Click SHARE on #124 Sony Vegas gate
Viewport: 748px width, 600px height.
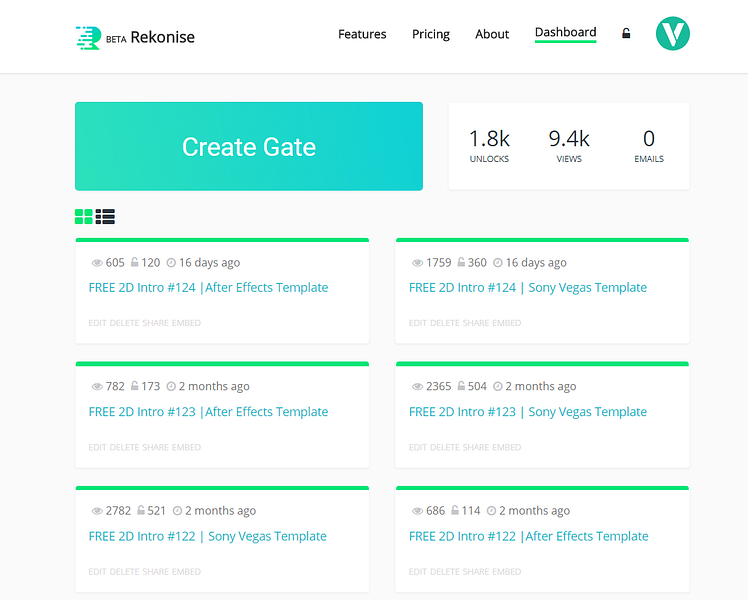pyautogui.click(x=476, y=323)
